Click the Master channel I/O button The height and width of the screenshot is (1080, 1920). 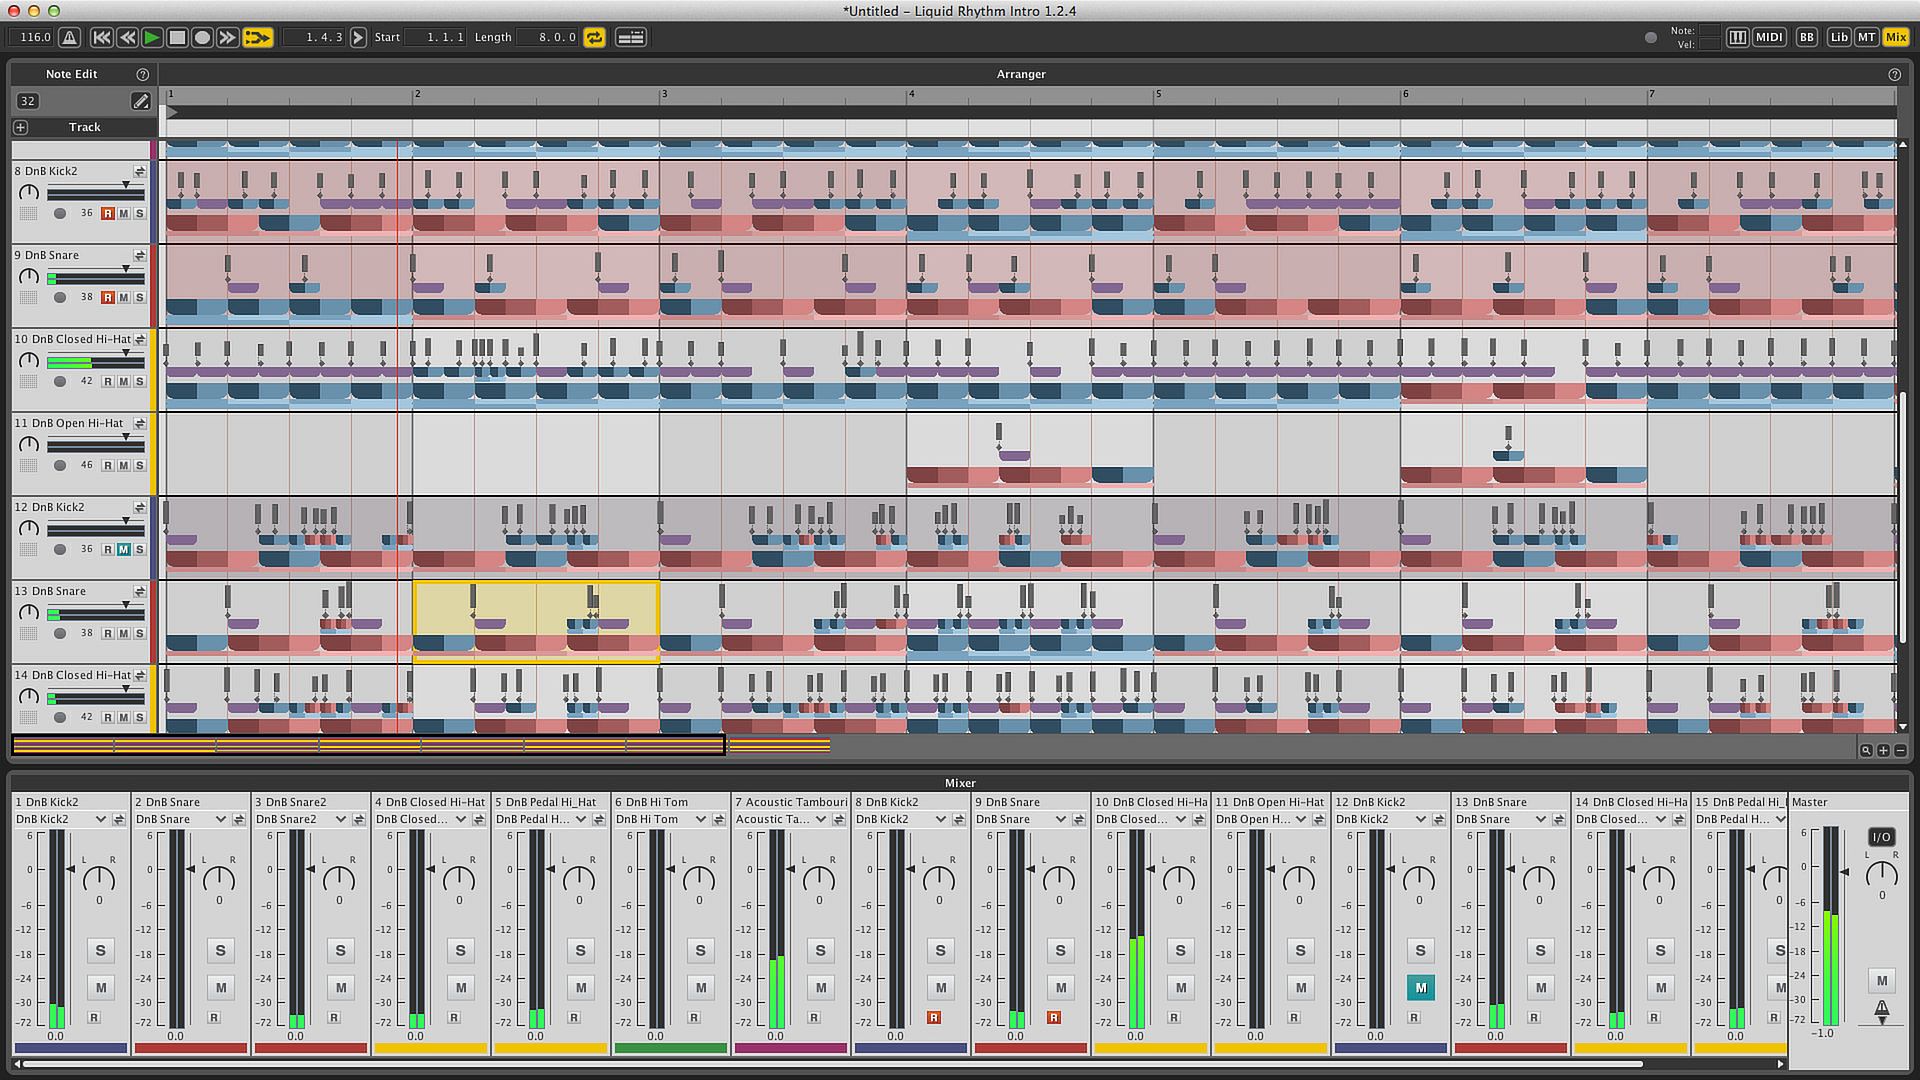tap(1880, 837)
